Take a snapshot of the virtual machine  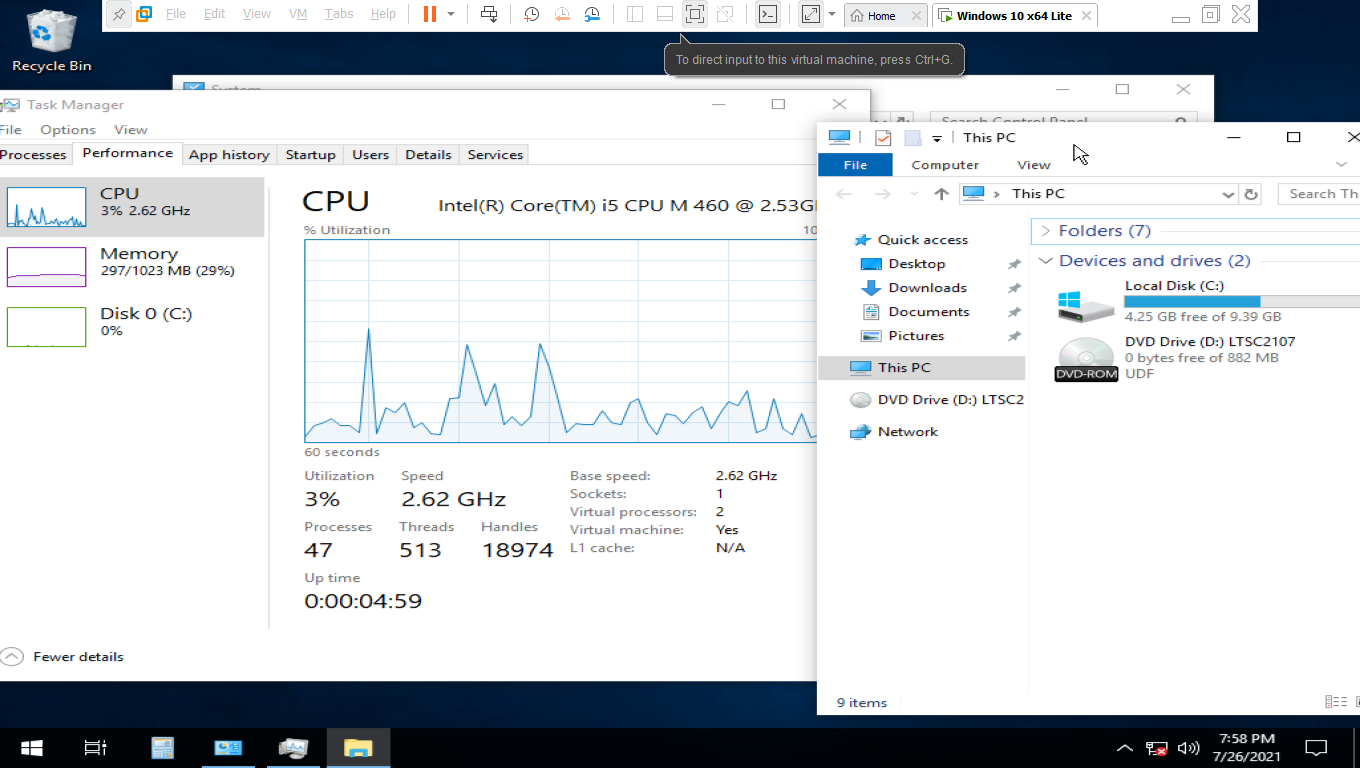click(x=532, y=14)
